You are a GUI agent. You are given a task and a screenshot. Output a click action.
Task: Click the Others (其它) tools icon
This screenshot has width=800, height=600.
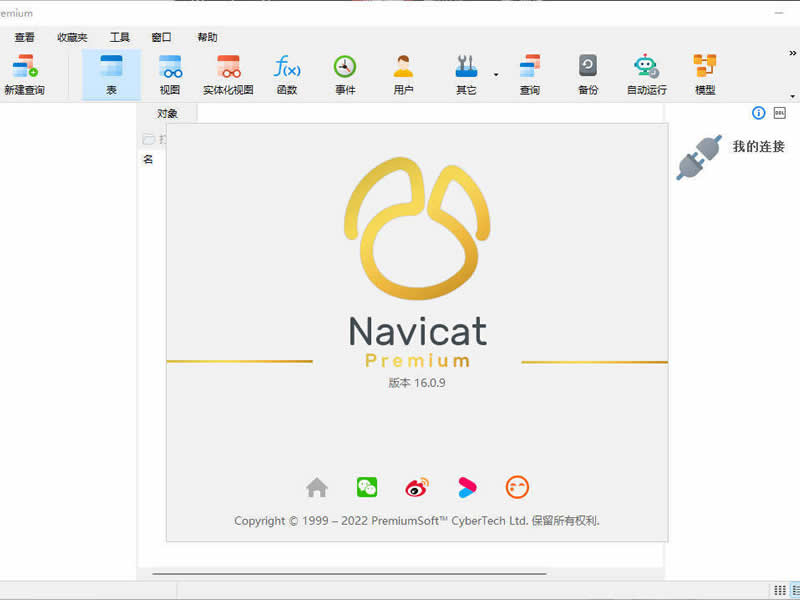click(x=466, y=75)
